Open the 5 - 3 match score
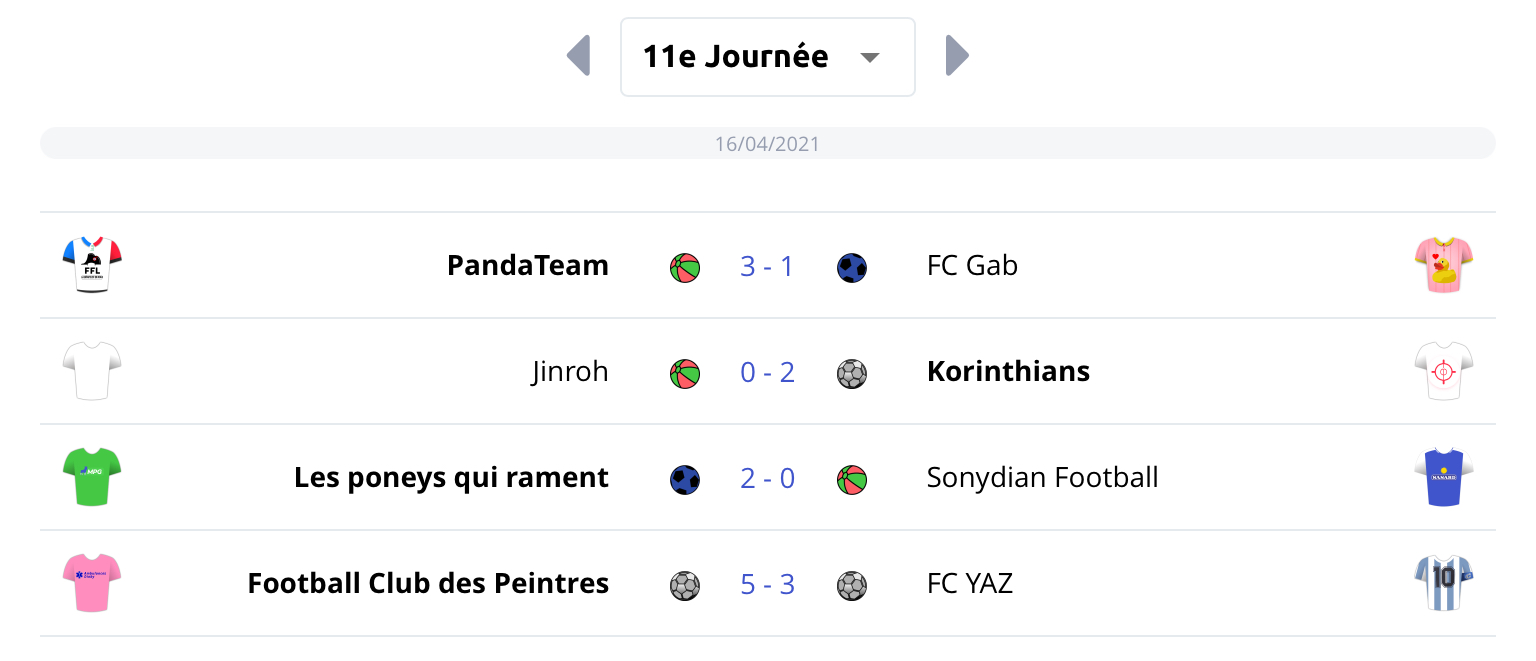 [x=768, y=584]
